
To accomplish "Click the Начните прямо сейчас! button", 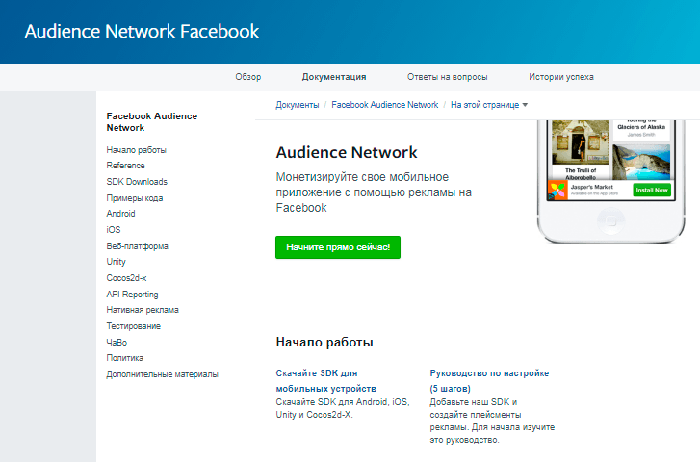I will (338, 247).
